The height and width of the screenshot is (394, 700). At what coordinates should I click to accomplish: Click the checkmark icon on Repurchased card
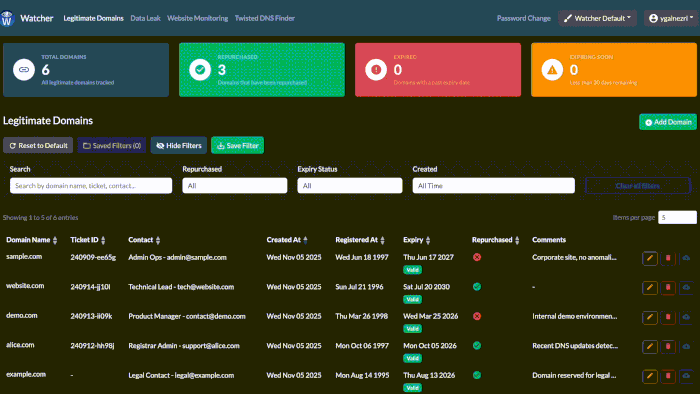pyautogui.click(x=200, y=70)
